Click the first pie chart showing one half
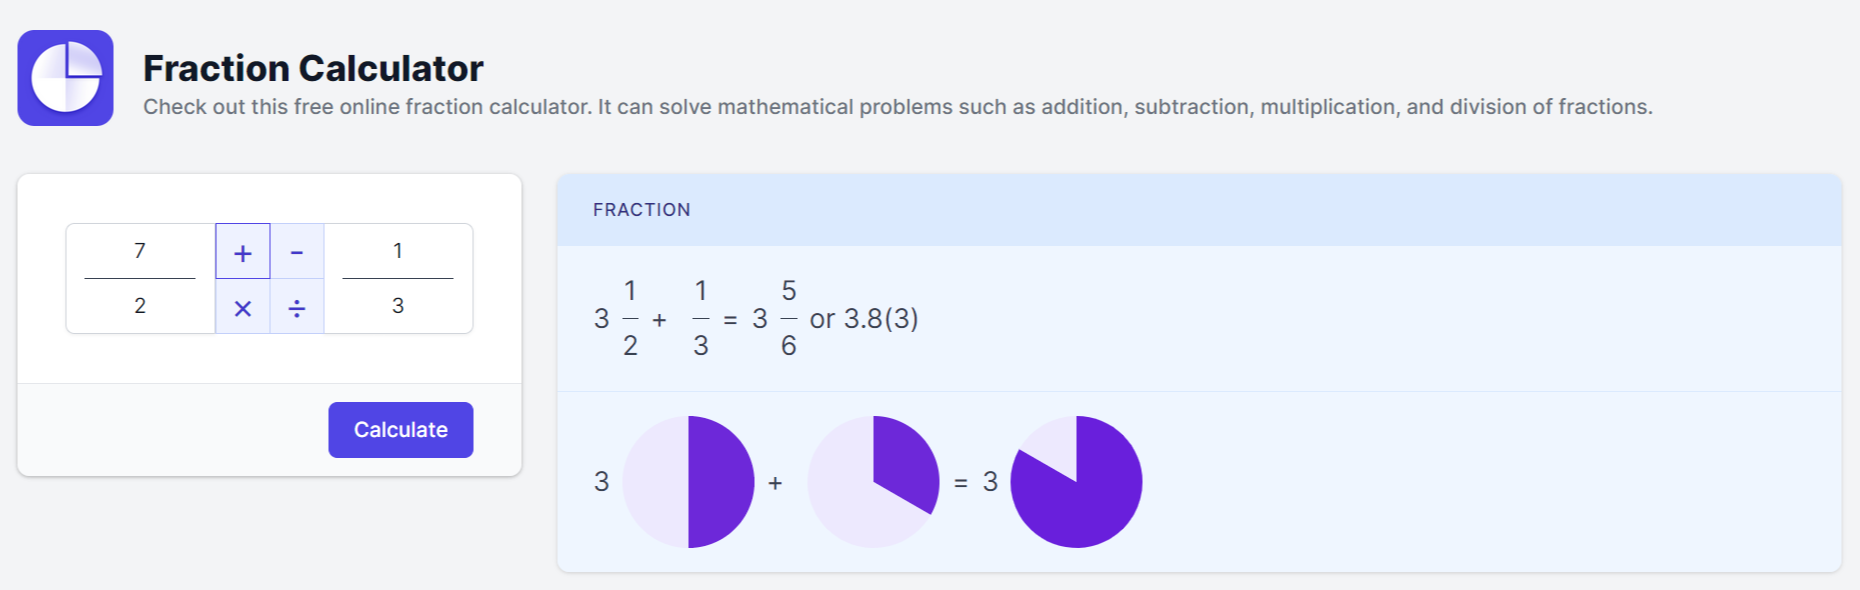 688,481
